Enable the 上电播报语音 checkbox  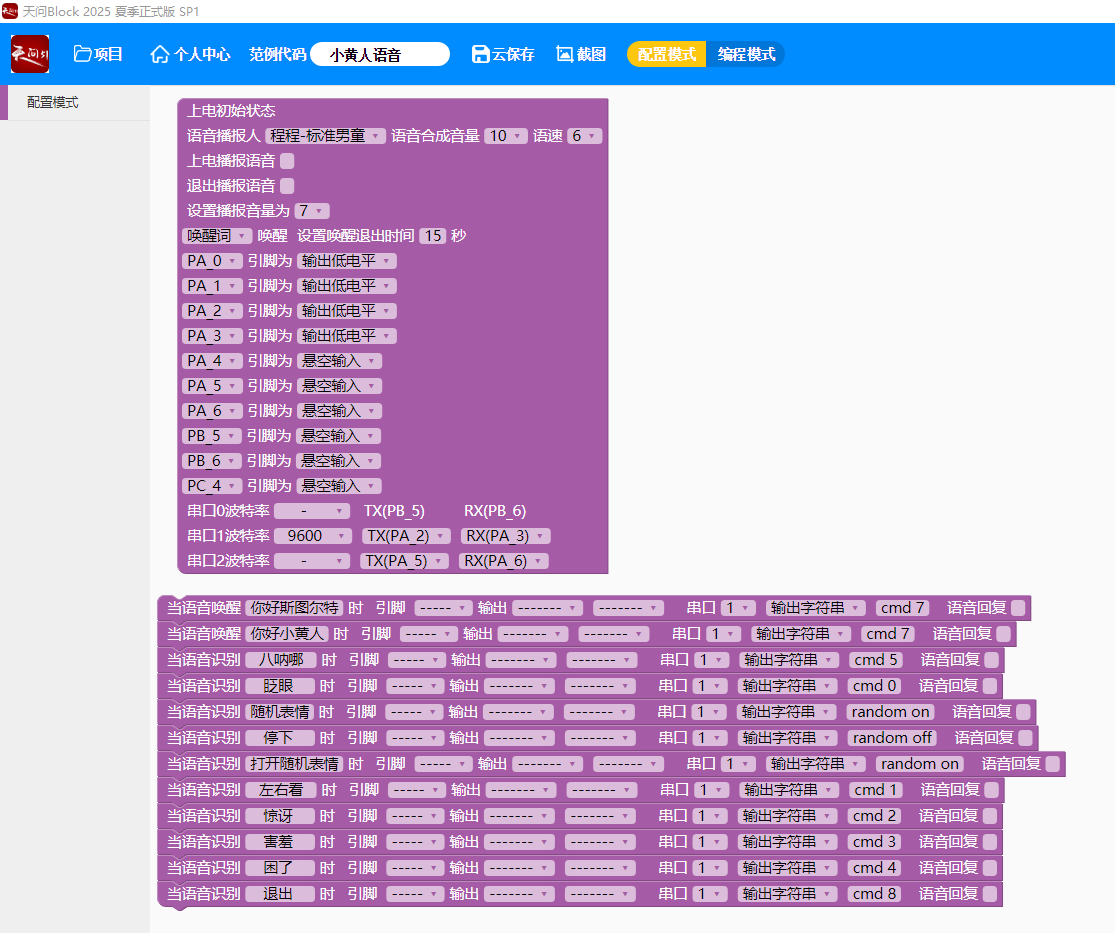[287, 161]
